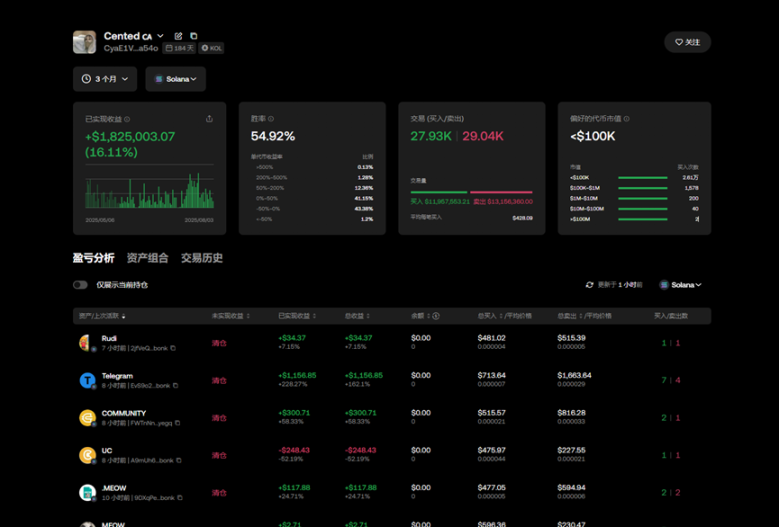The width and height of the screenshot is (779, 527).
Task: Switch to the 交易历史 tab
Action: 201,258
